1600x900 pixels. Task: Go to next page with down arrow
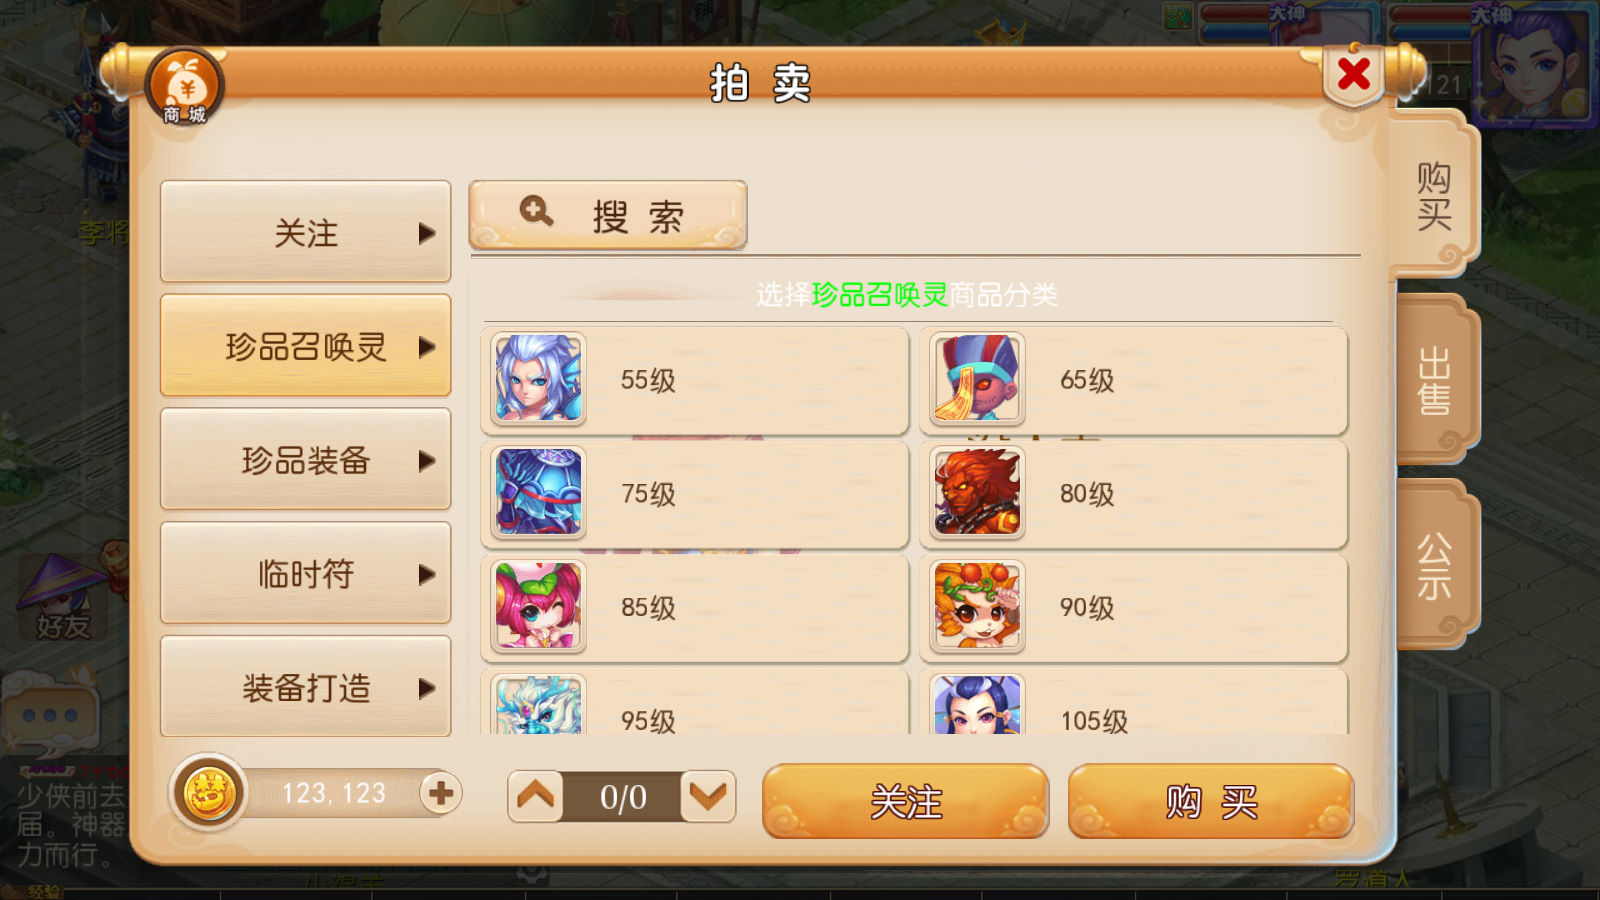click(x=708, y=796)
